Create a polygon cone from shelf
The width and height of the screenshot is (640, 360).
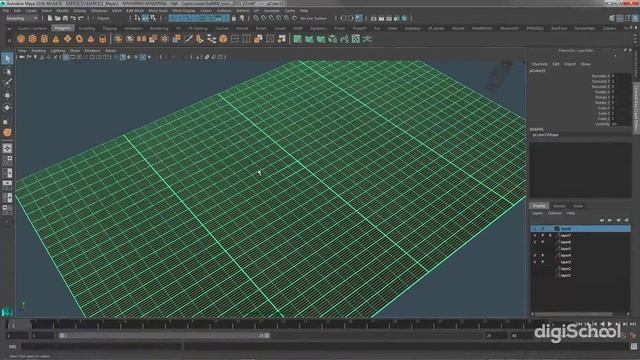[x=56, y=39]
